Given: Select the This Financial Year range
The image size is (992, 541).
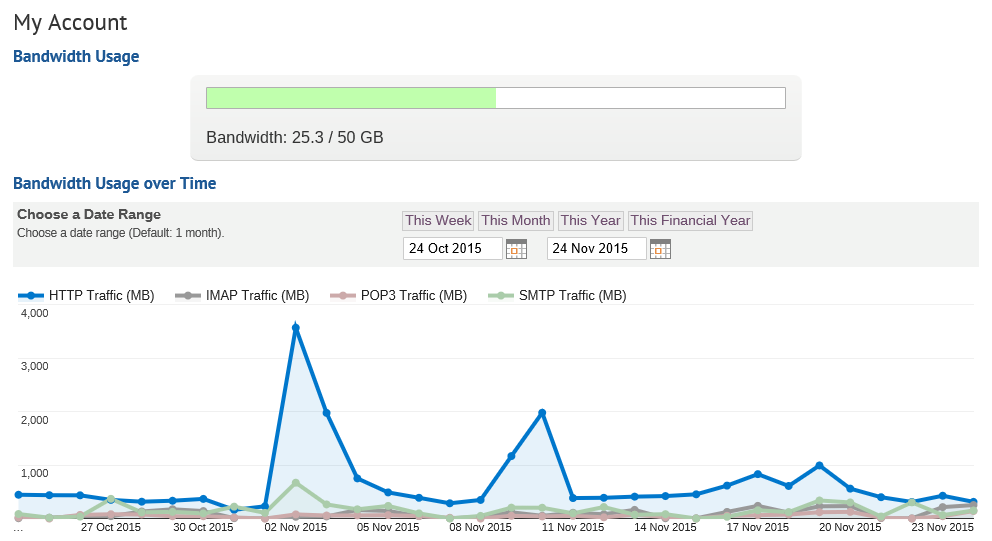Looking at the screenshot, I should tap(690, 220).
